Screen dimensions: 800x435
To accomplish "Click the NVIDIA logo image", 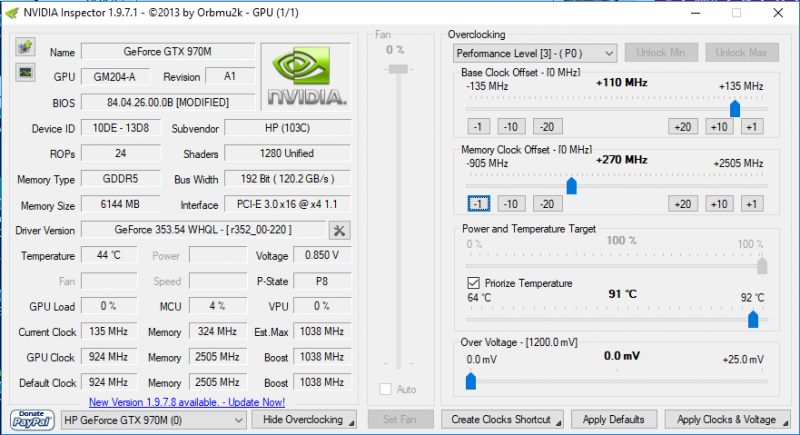I will (x=306, y=76).
